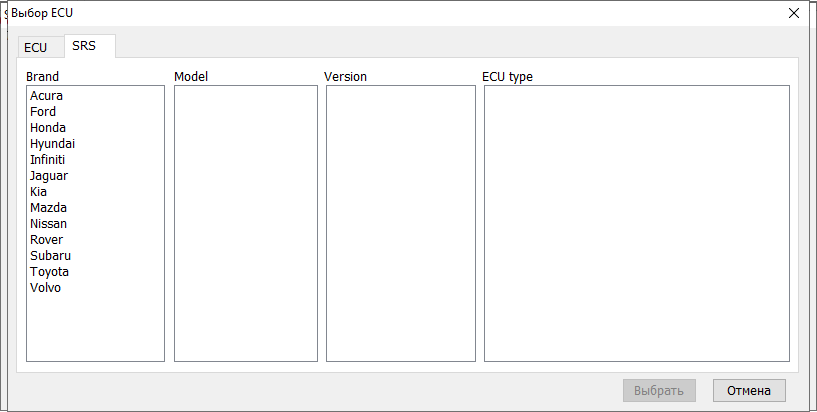Choose Ford from the Brand list
Viewport: 817px width, 412px height.
point(43,112)
